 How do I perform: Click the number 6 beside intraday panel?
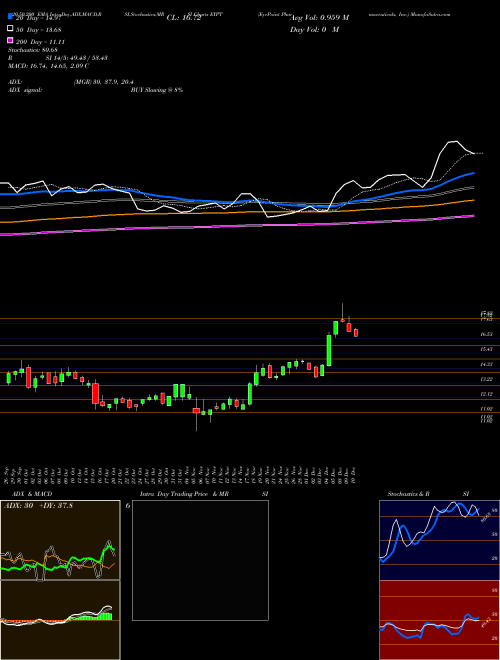(x=128, y=505)
